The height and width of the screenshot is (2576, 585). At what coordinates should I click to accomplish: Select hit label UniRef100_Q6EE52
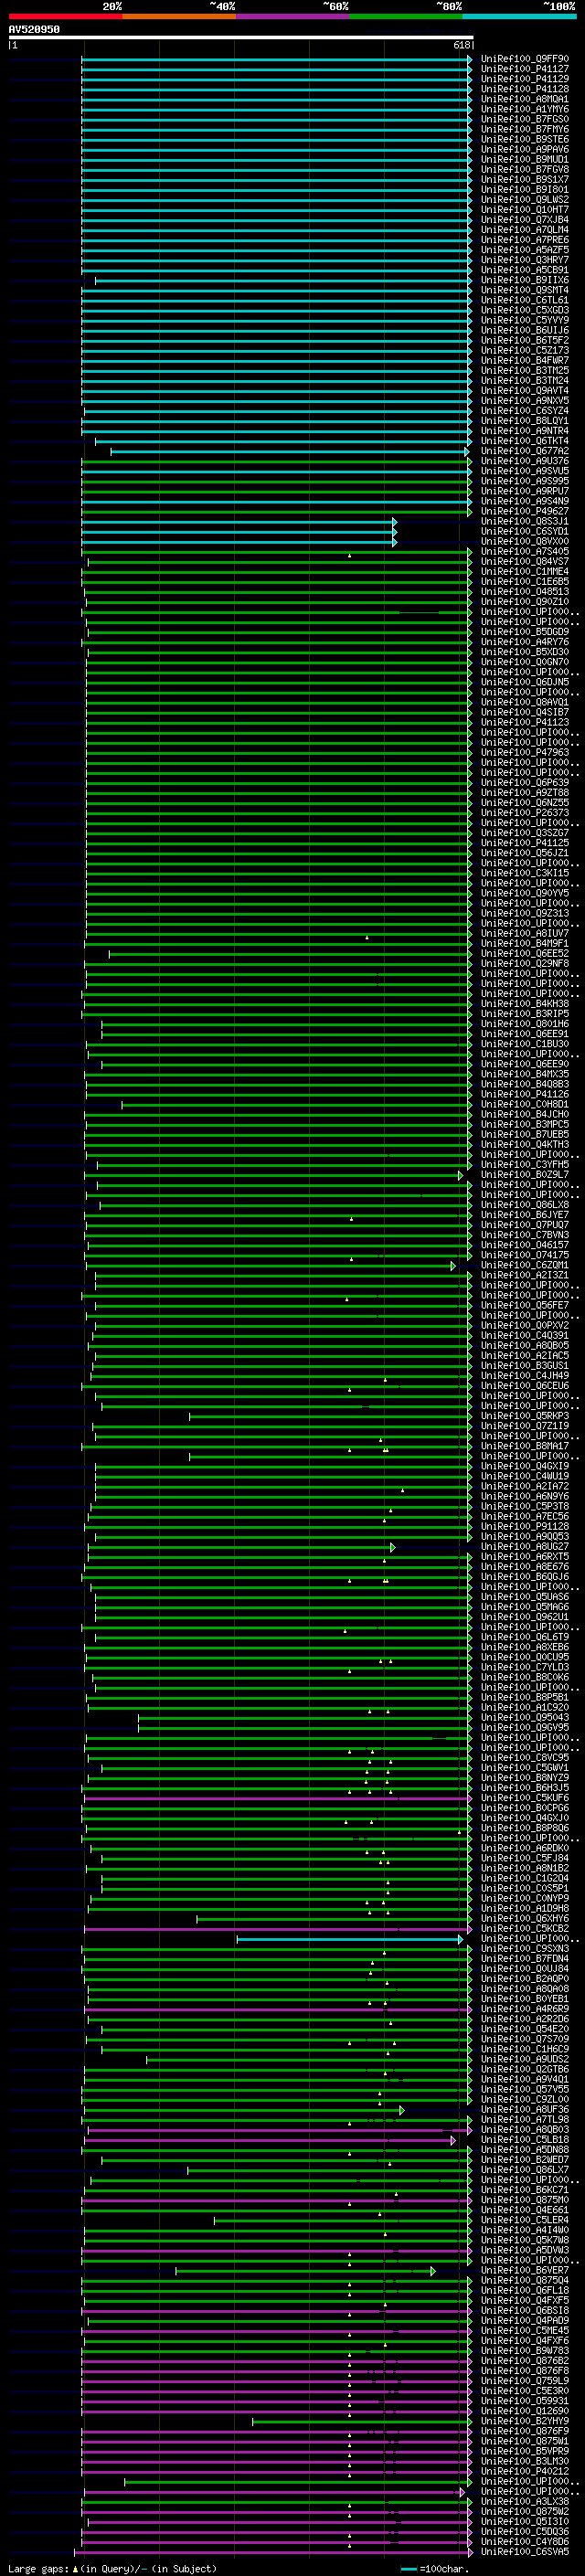point(525,953)
